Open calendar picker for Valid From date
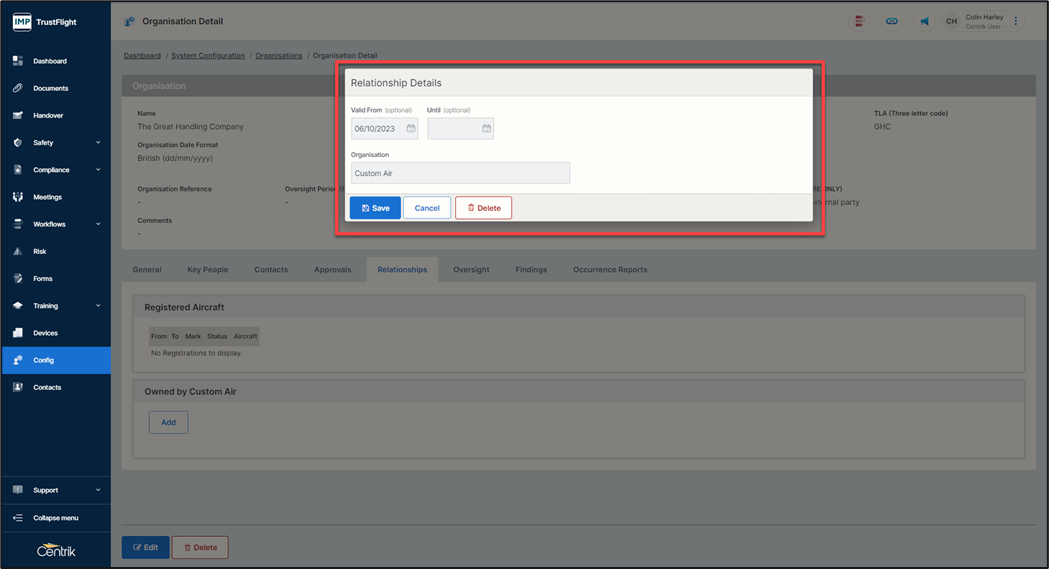 pos(411,129)
